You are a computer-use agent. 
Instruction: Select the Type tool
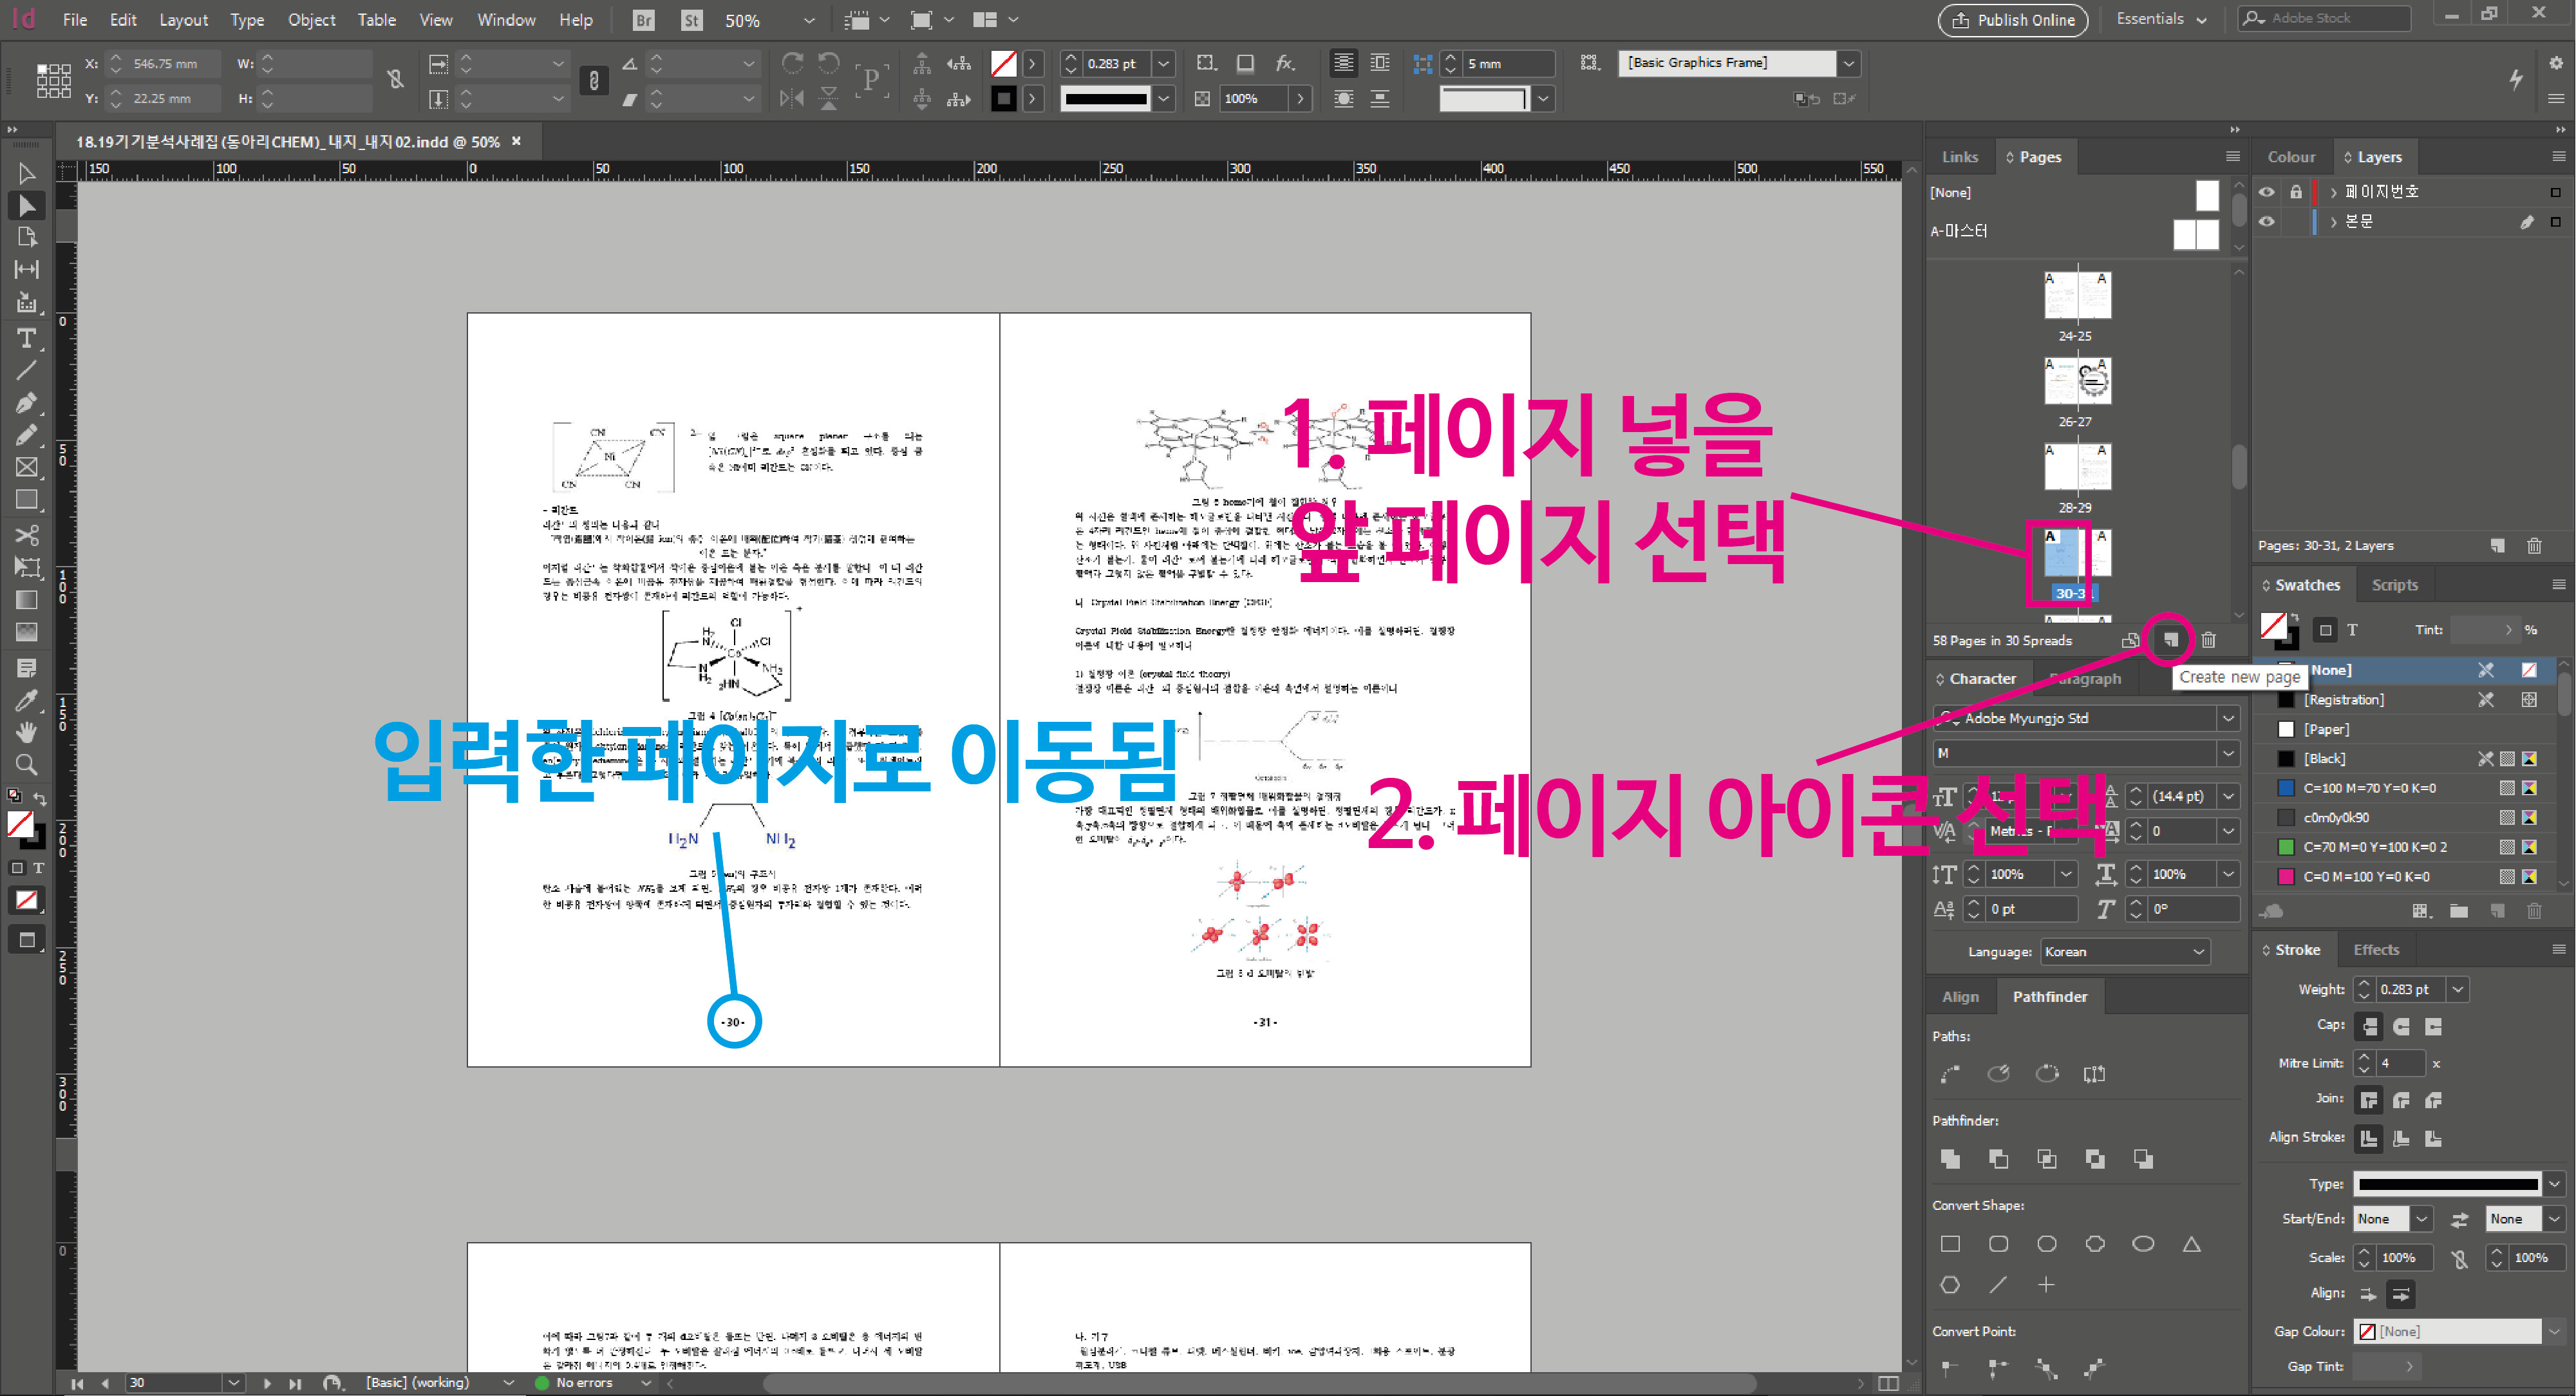pos(26,338)
